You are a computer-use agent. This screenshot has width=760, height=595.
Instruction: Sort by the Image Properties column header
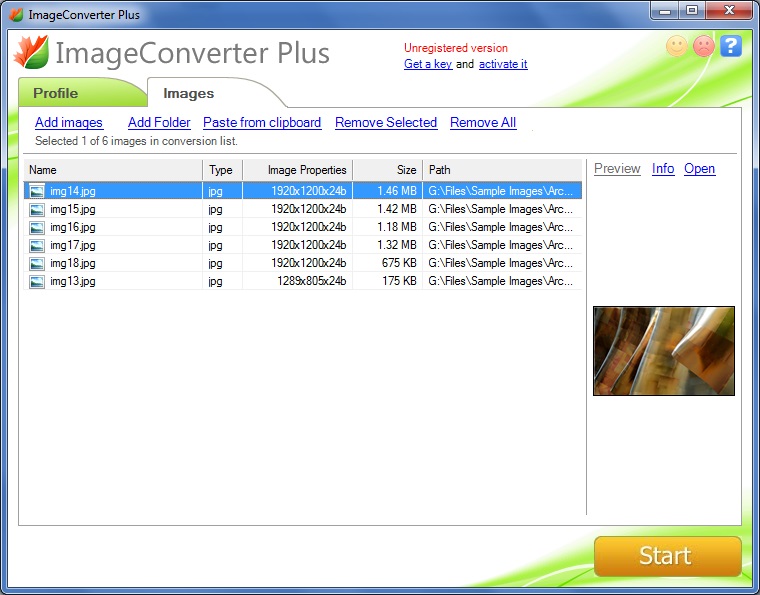click(298, 170)
